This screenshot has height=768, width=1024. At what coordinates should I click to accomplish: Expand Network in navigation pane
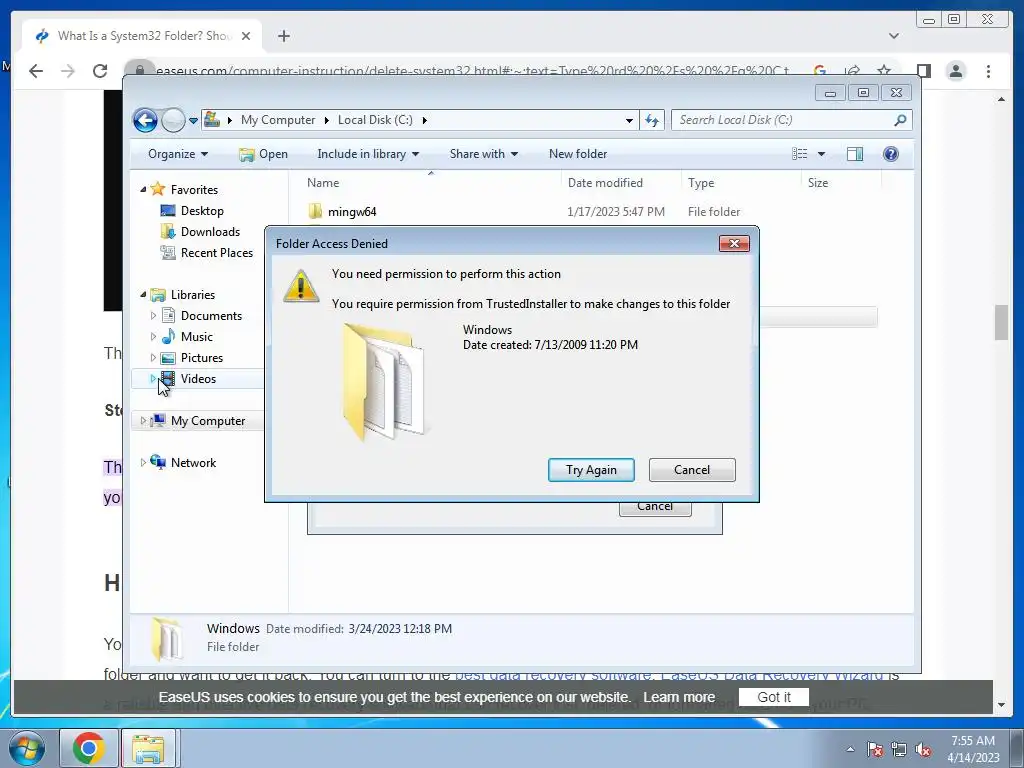point(143,463)
